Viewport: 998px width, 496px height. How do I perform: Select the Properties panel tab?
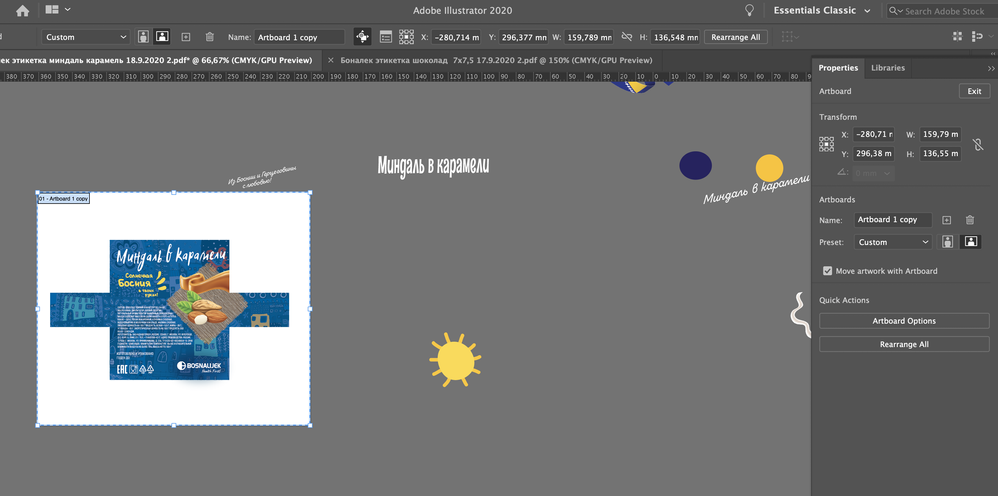coord(838,68)
